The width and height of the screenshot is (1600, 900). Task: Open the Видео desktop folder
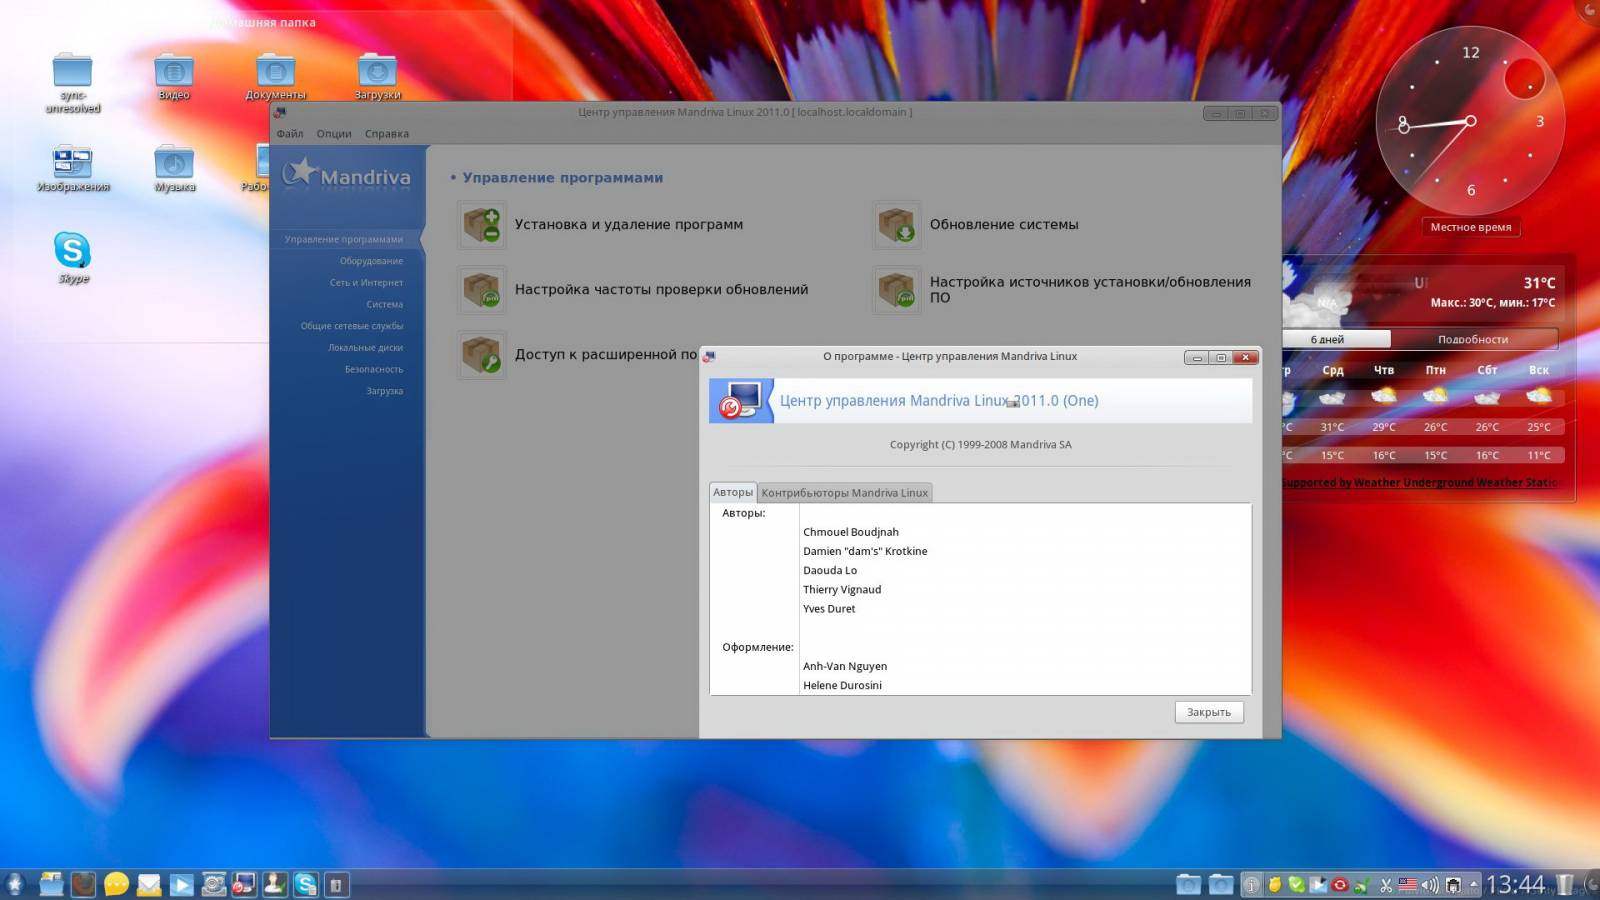point(174,77)
